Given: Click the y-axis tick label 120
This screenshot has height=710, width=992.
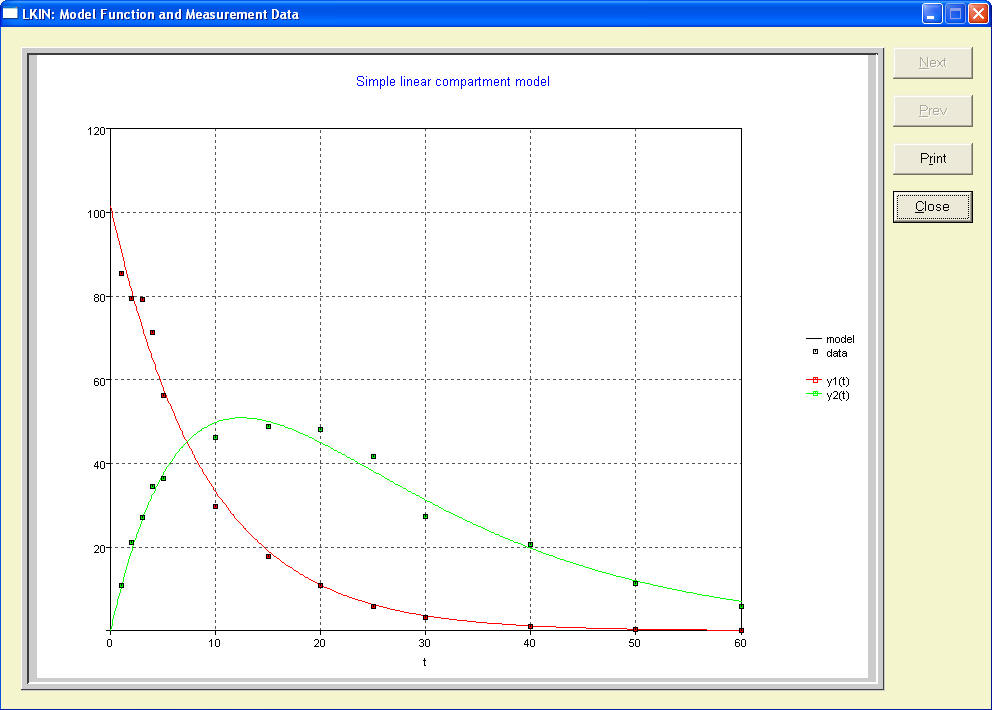Looking at the screenshot, I should [x=97, y=130].
